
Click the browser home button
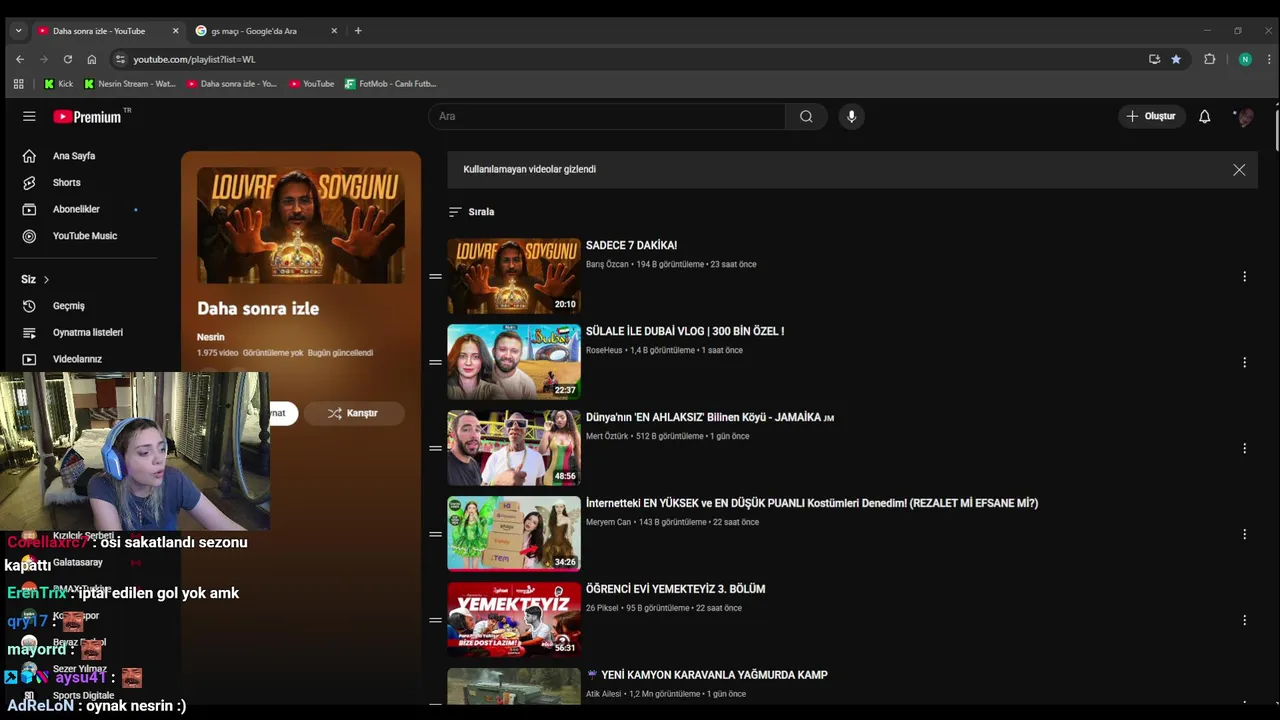[92, 59]
